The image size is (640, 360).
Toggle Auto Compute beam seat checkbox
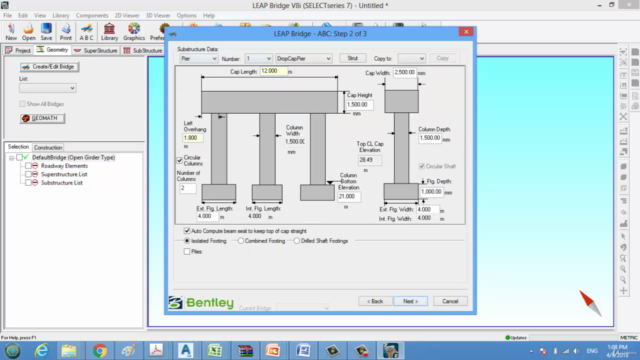[187, 231]
